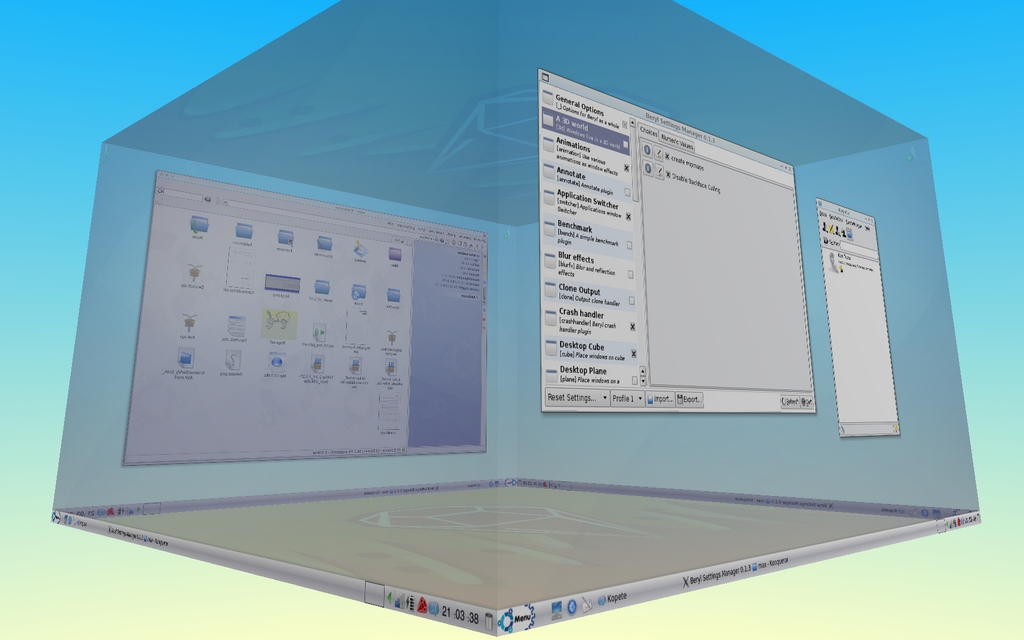Select the Clone Output plugin row
The width and height of the screenshot is (1024, 640).
coord(590,295)
